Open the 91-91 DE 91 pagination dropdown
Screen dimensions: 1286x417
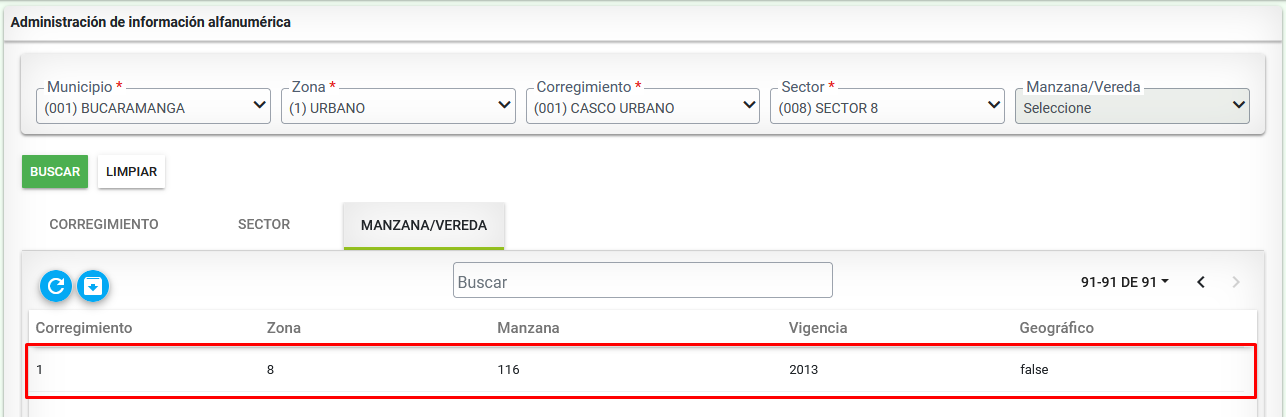[x=1125, y=283]
